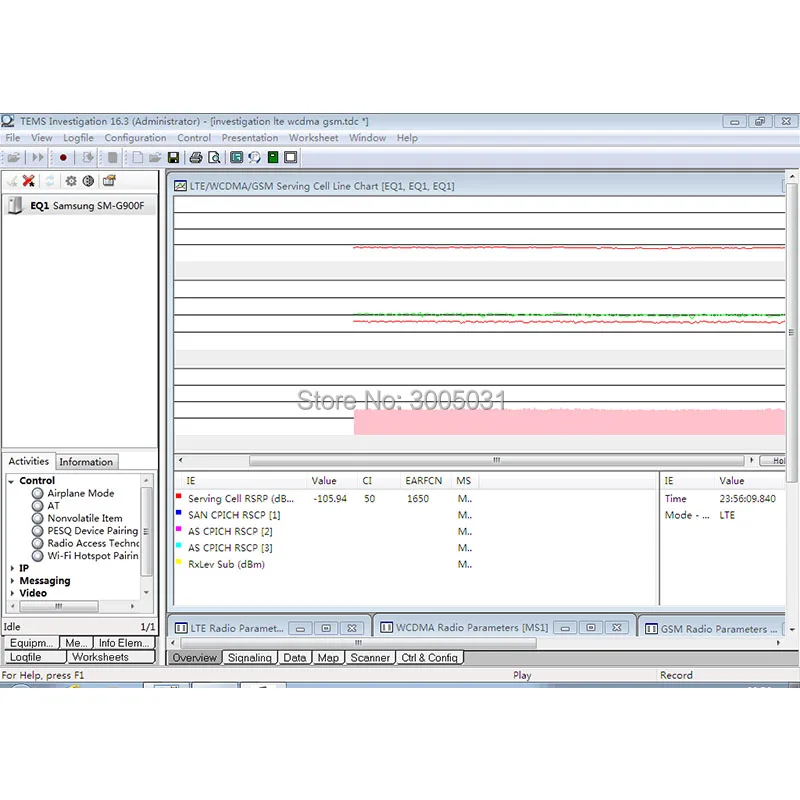Click the Activities list down scroll arrow
Viewport: 800px width, 800px height.
click(146, 592)
